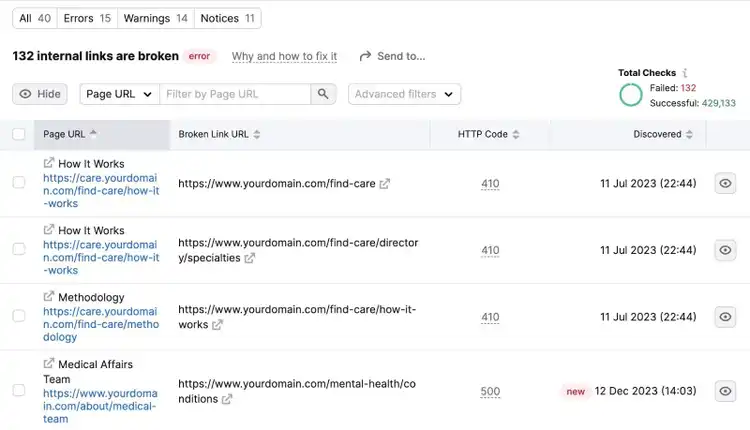Image resolution: width=750 pixels, height=430 pixels.
Task: Open the Advanced filters dropdown
Action: tap(404, 94)
